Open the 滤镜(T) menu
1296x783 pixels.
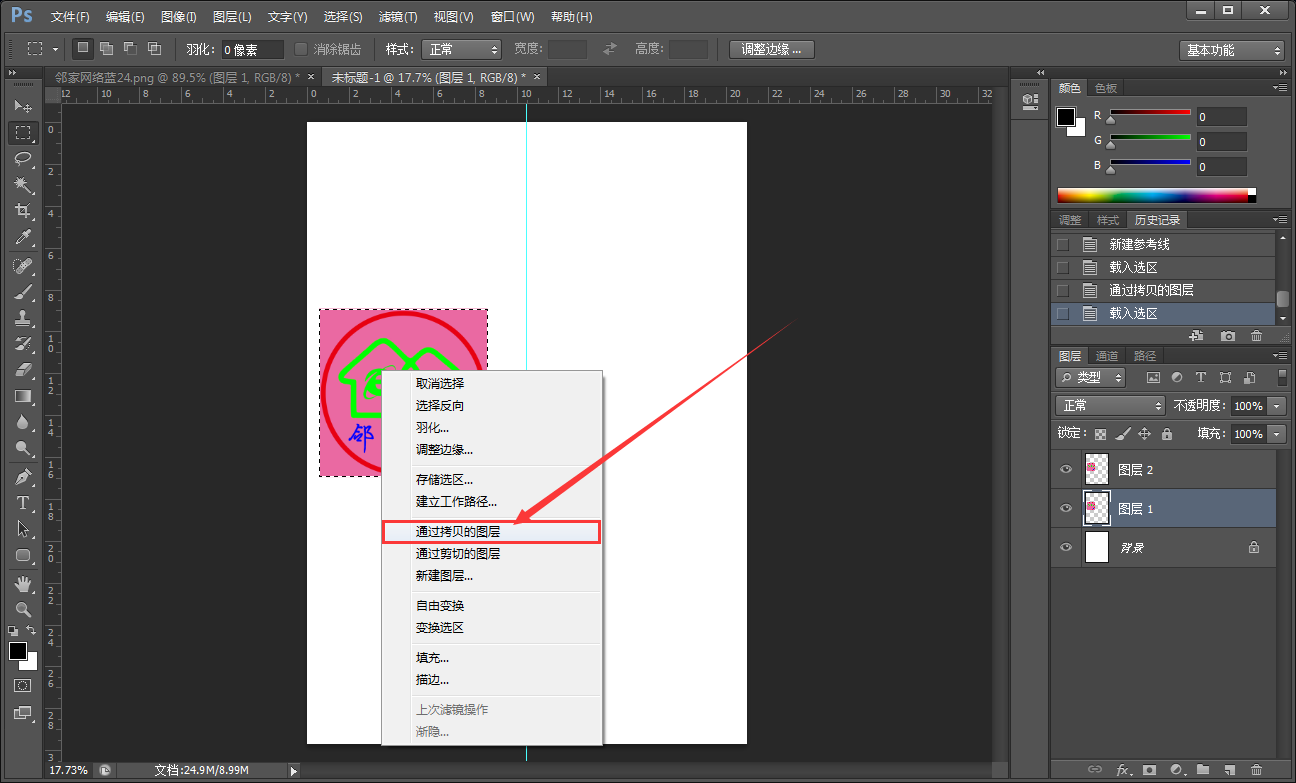click(399, 17)
